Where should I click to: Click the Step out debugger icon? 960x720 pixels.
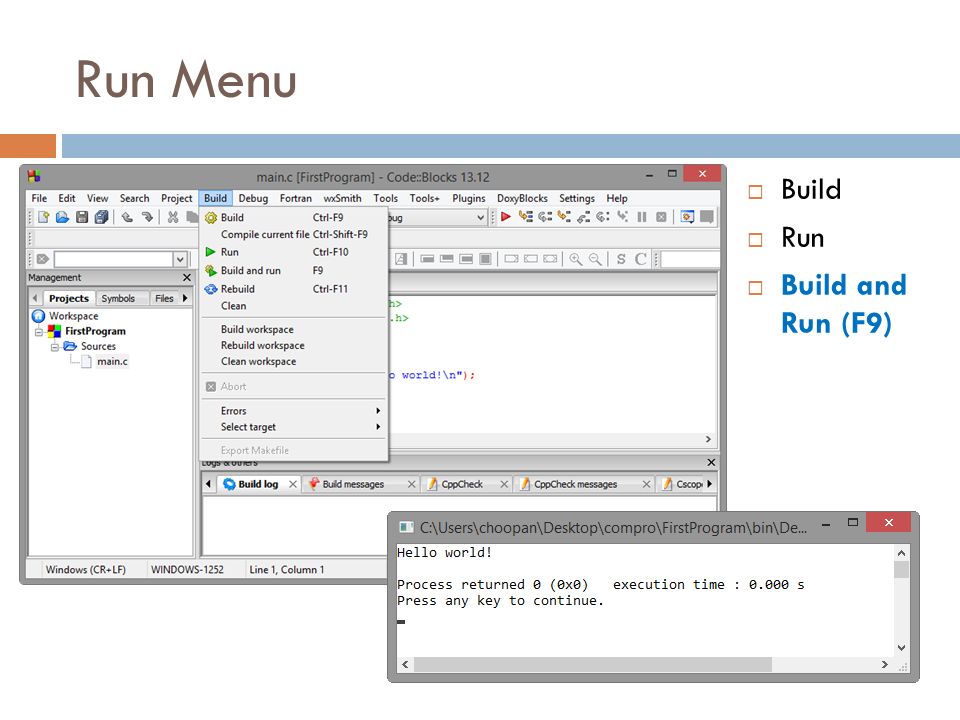583,217
